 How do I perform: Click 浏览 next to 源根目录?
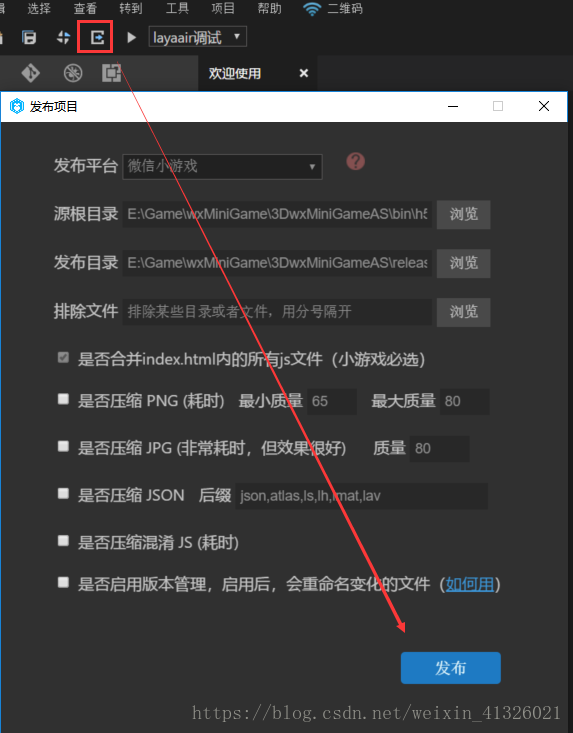[464, 215]
